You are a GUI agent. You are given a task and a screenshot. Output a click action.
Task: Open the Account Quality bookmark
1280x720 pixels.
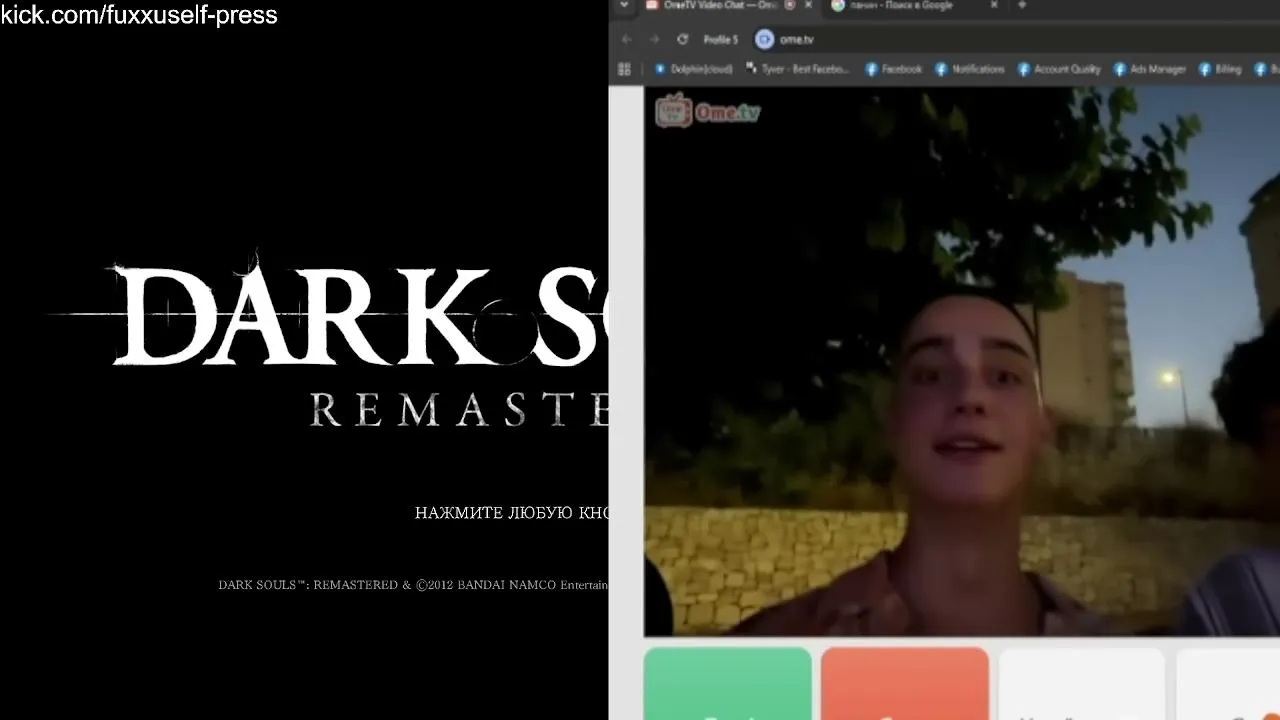click(1059, 69)
